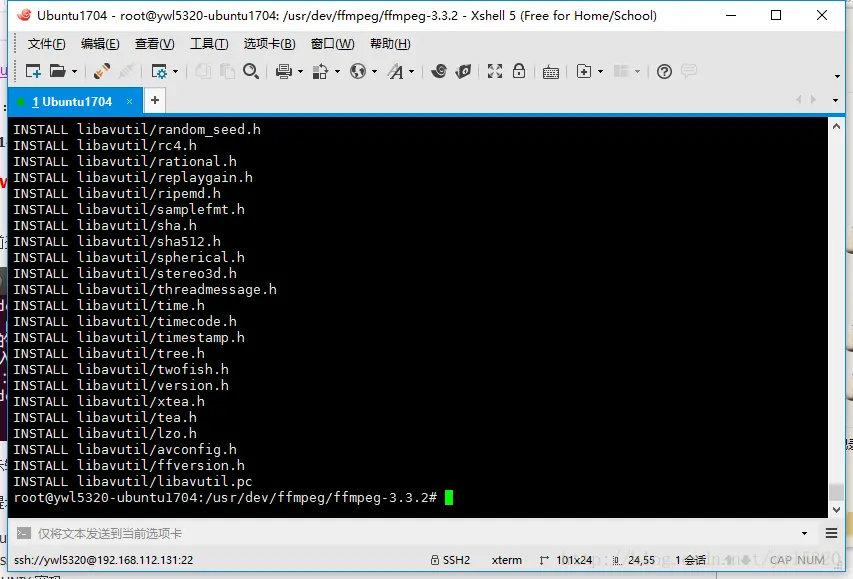Click the Lock screen padlock icon
This screenshot has height=579, width=853.
519,71
